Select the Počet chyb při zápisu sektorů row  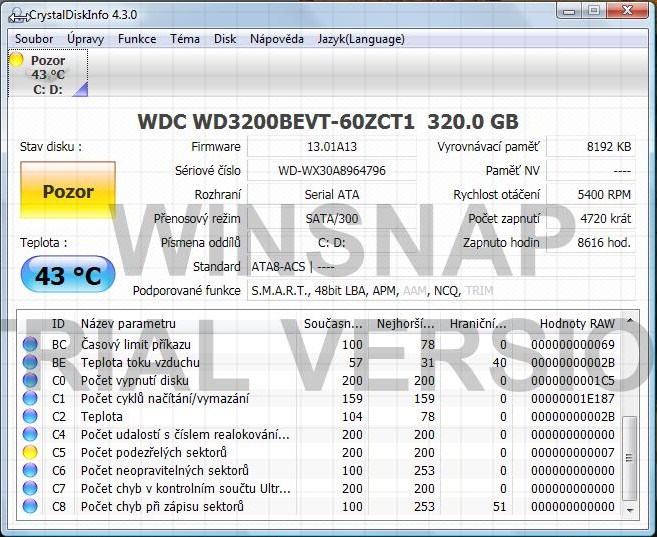[319, 506]
